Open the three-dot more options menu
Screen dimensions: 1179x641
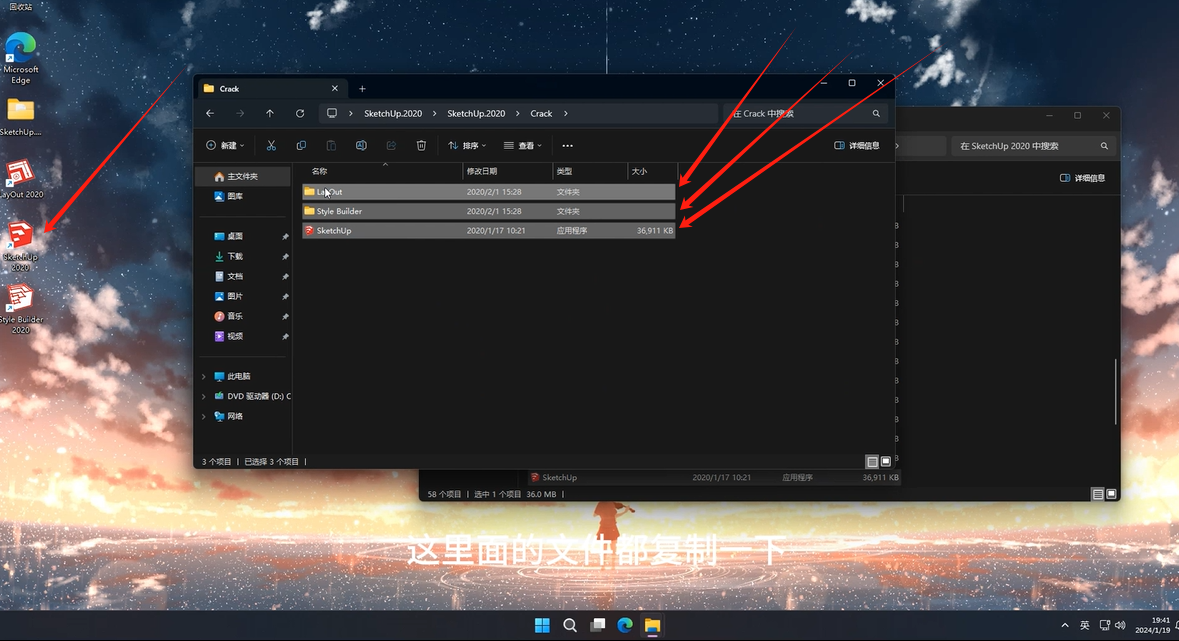pyautogui.click(x=568, y=145)
